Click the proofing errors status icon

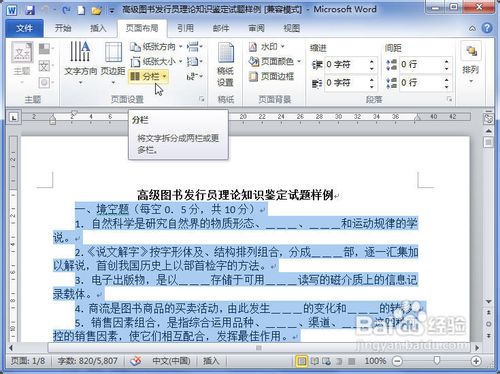(136, 361)
